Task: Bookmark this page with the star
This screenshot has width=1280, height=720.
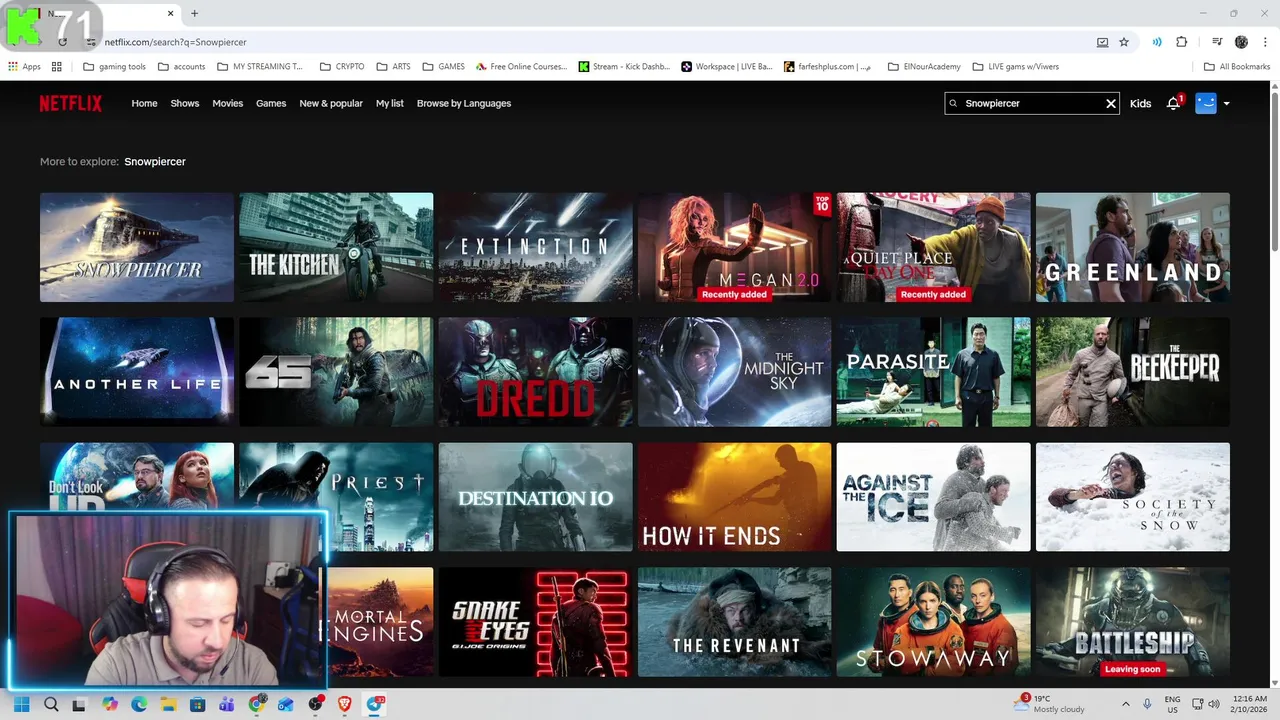Action: pyautogui.click(x=1124, y=42)
